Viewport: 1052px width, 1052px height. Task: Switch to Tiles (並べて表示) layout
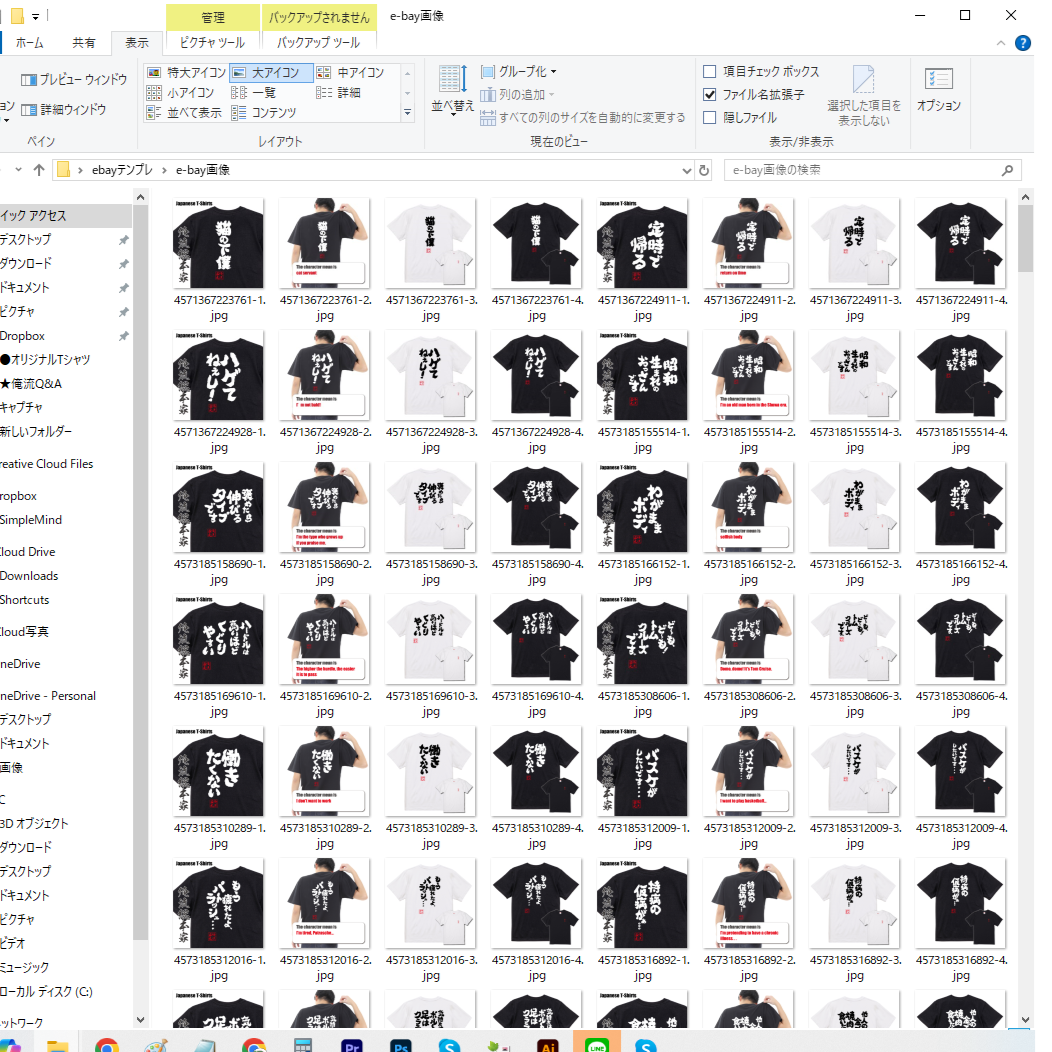pyautogui.click(x=185, y=113)
